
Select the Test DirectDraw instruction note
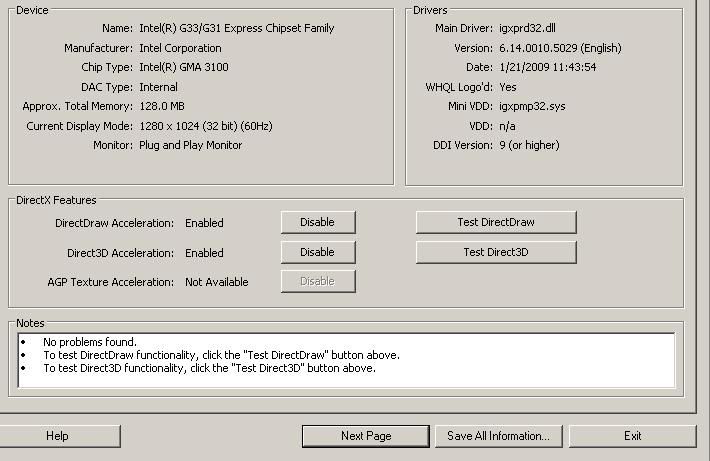pyautogui.click(x=221, y=355)
